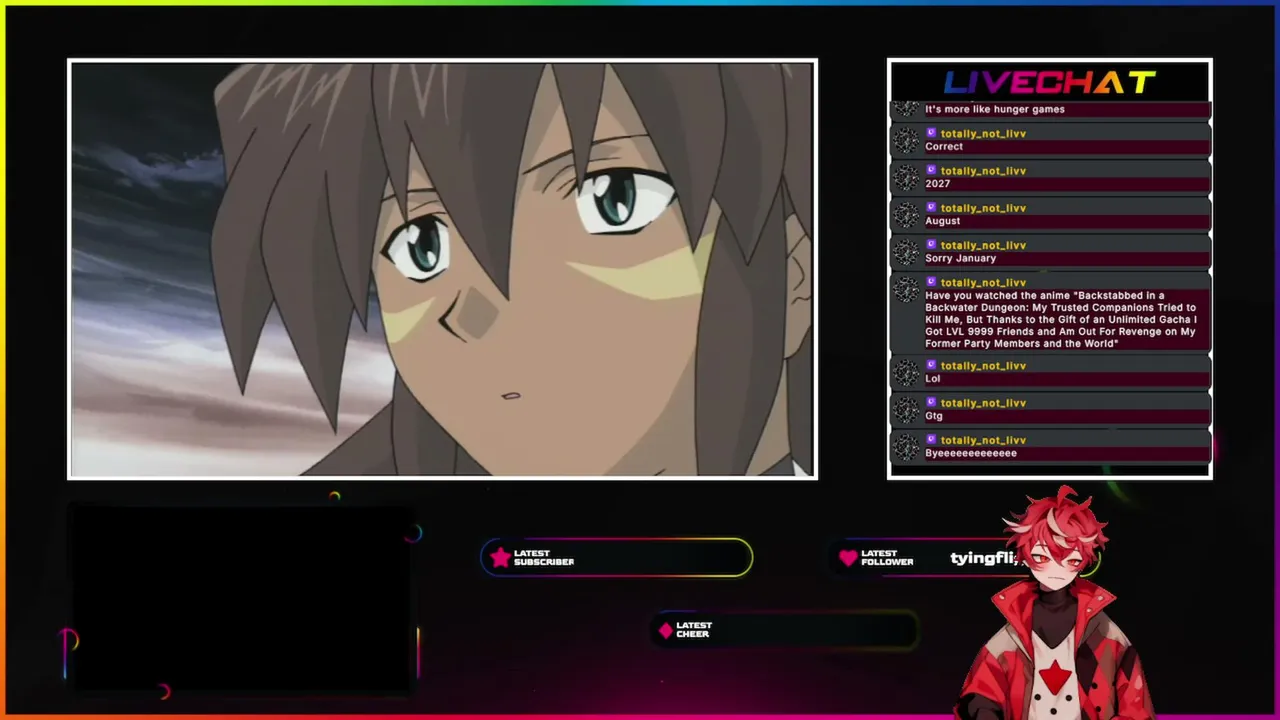Click the long "Backstabbed in a Backwater Dungeon" message
This screenshot has height=720, width=1280.
pos(1061,319)
